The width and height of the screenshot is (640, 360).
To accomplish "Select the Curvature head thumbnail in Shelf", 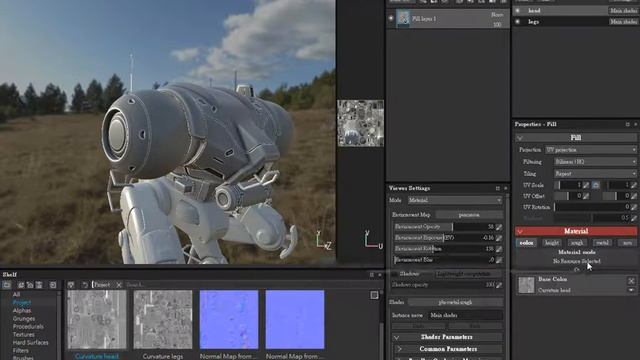I will coord(97,320).
